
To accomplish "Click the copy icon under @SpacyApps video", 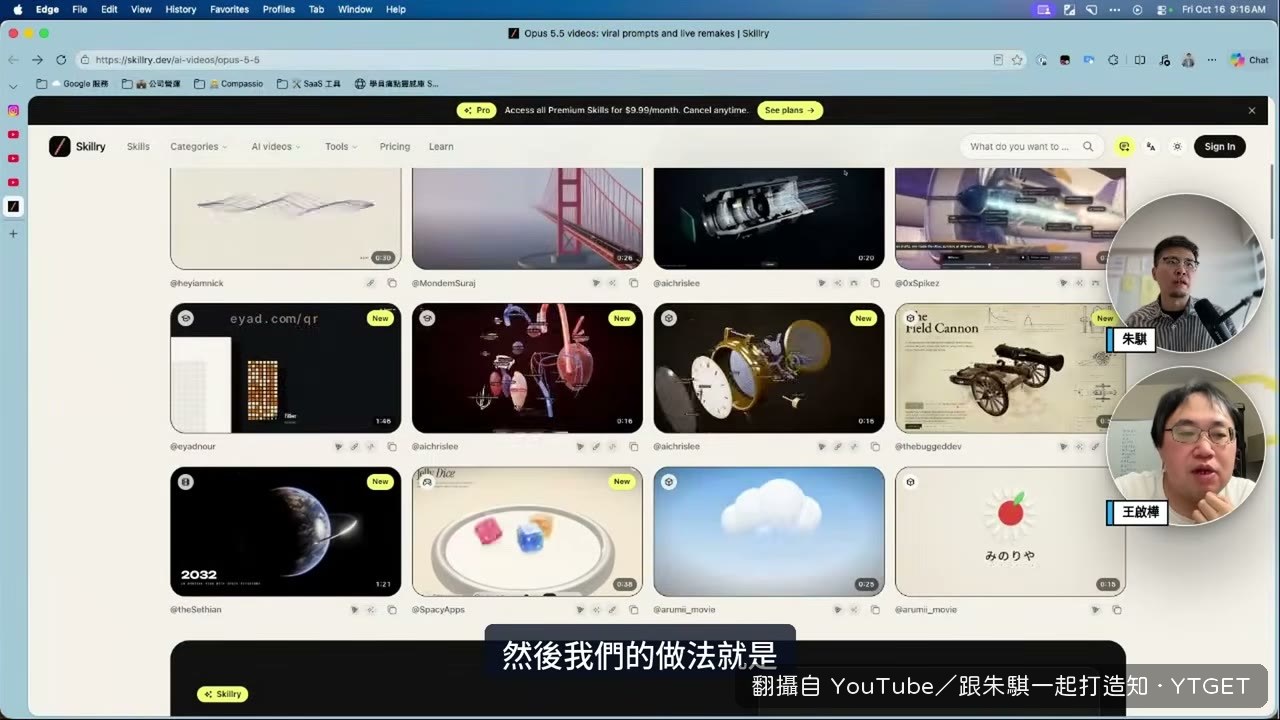I will point(634,609).
